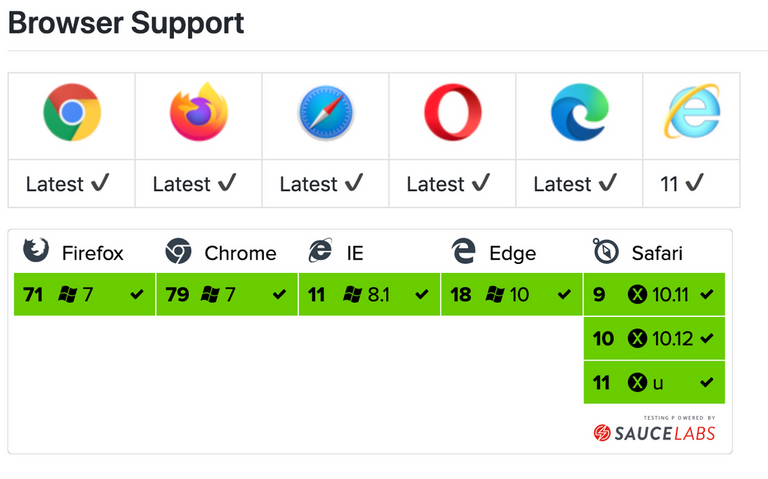
Task: Click the red Opera logo
Action: pyautogui.click(x=453, y=112)
